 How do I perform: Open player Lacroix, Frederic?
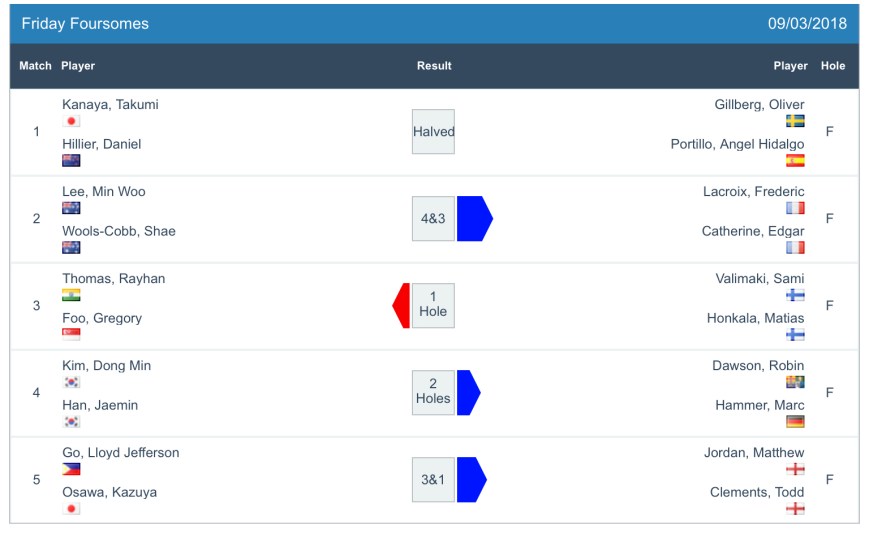[753, 191]
